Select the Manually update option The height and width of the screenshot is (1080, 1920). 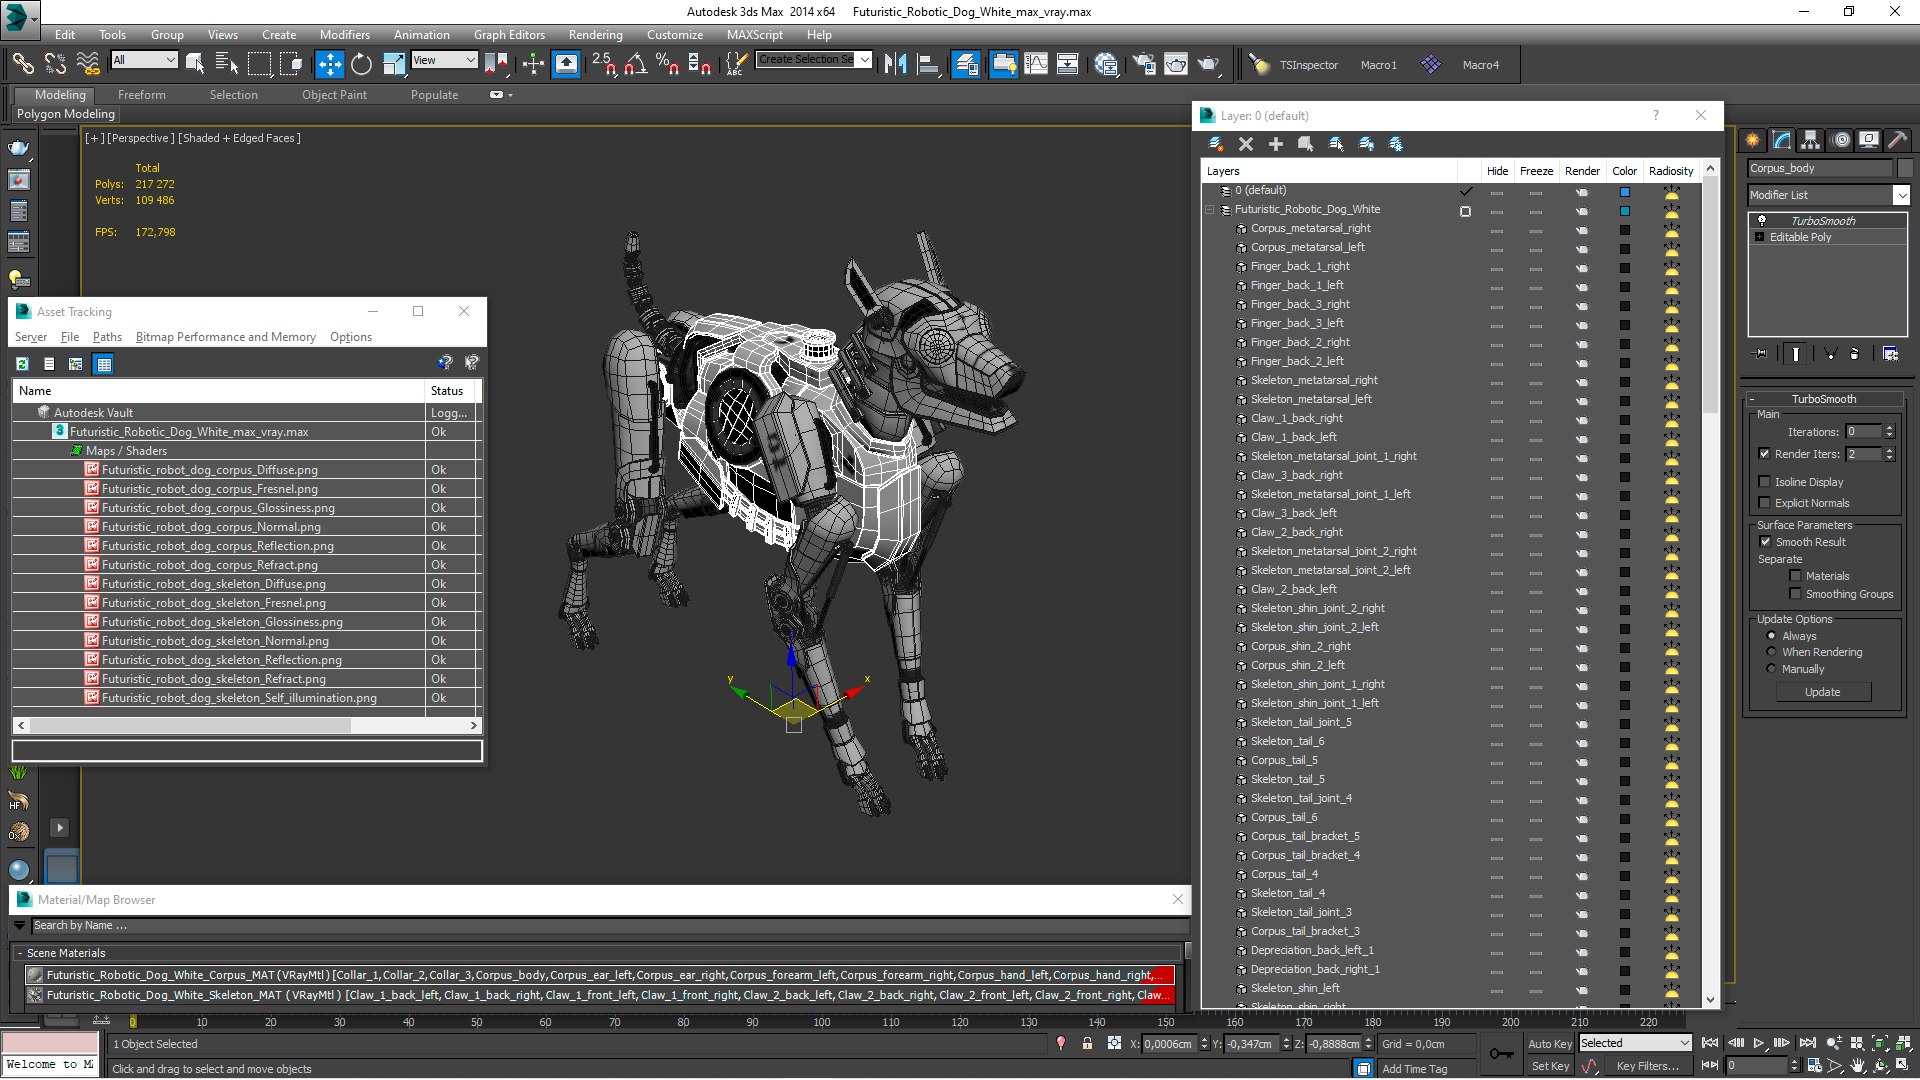[1772, 669]
